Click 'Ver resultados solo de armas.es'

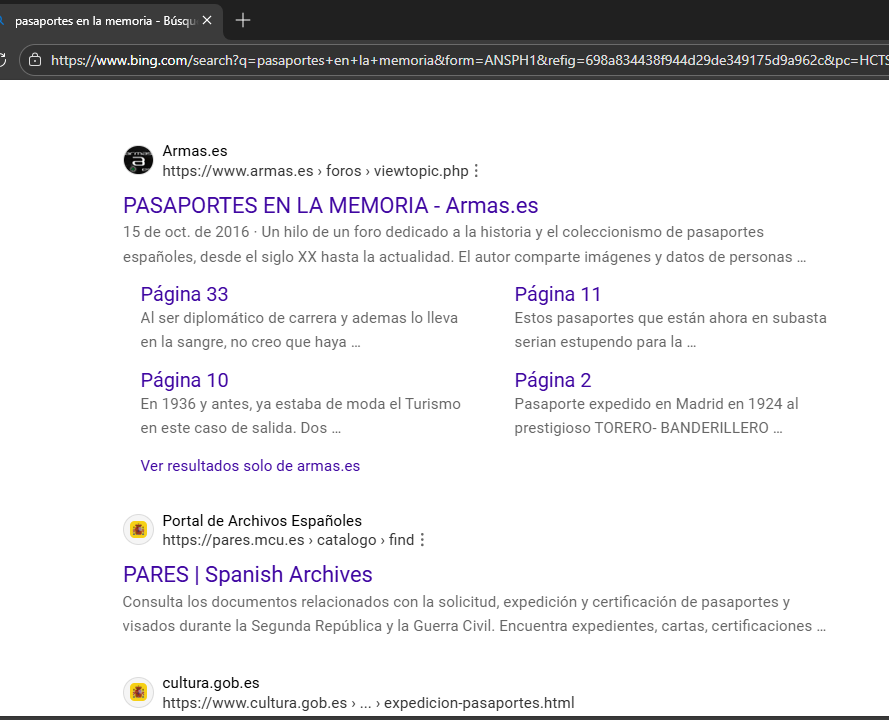tap(250, 466)
